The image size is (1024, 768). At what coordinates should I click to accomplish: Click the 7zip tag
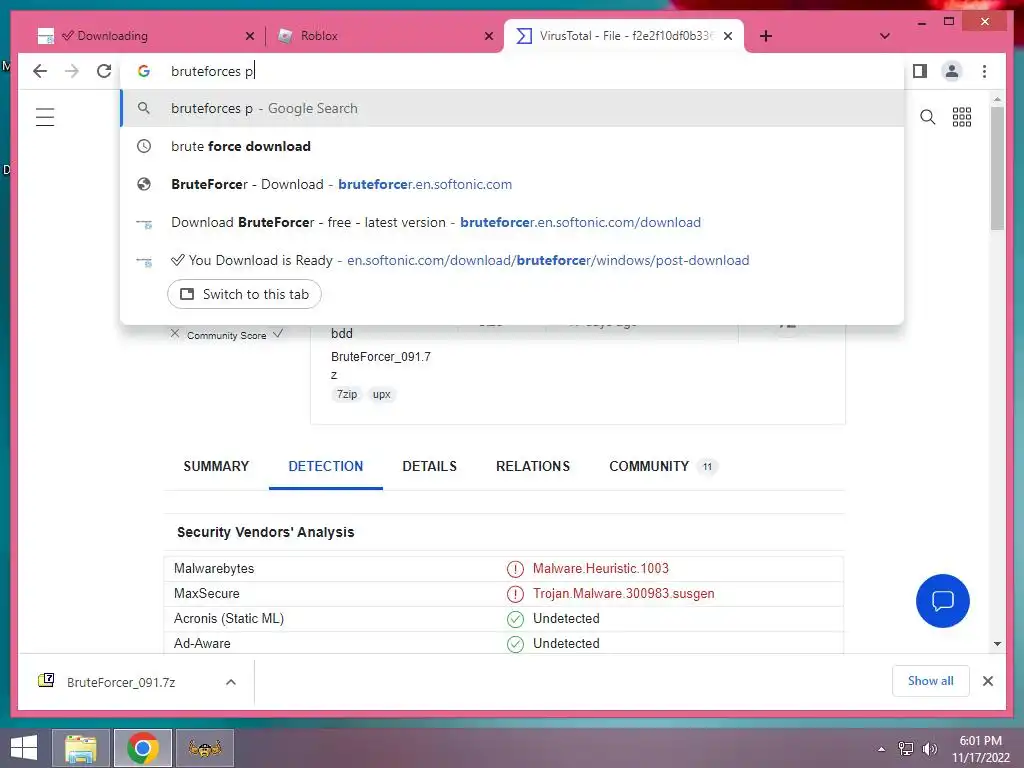tap(347, 394)
